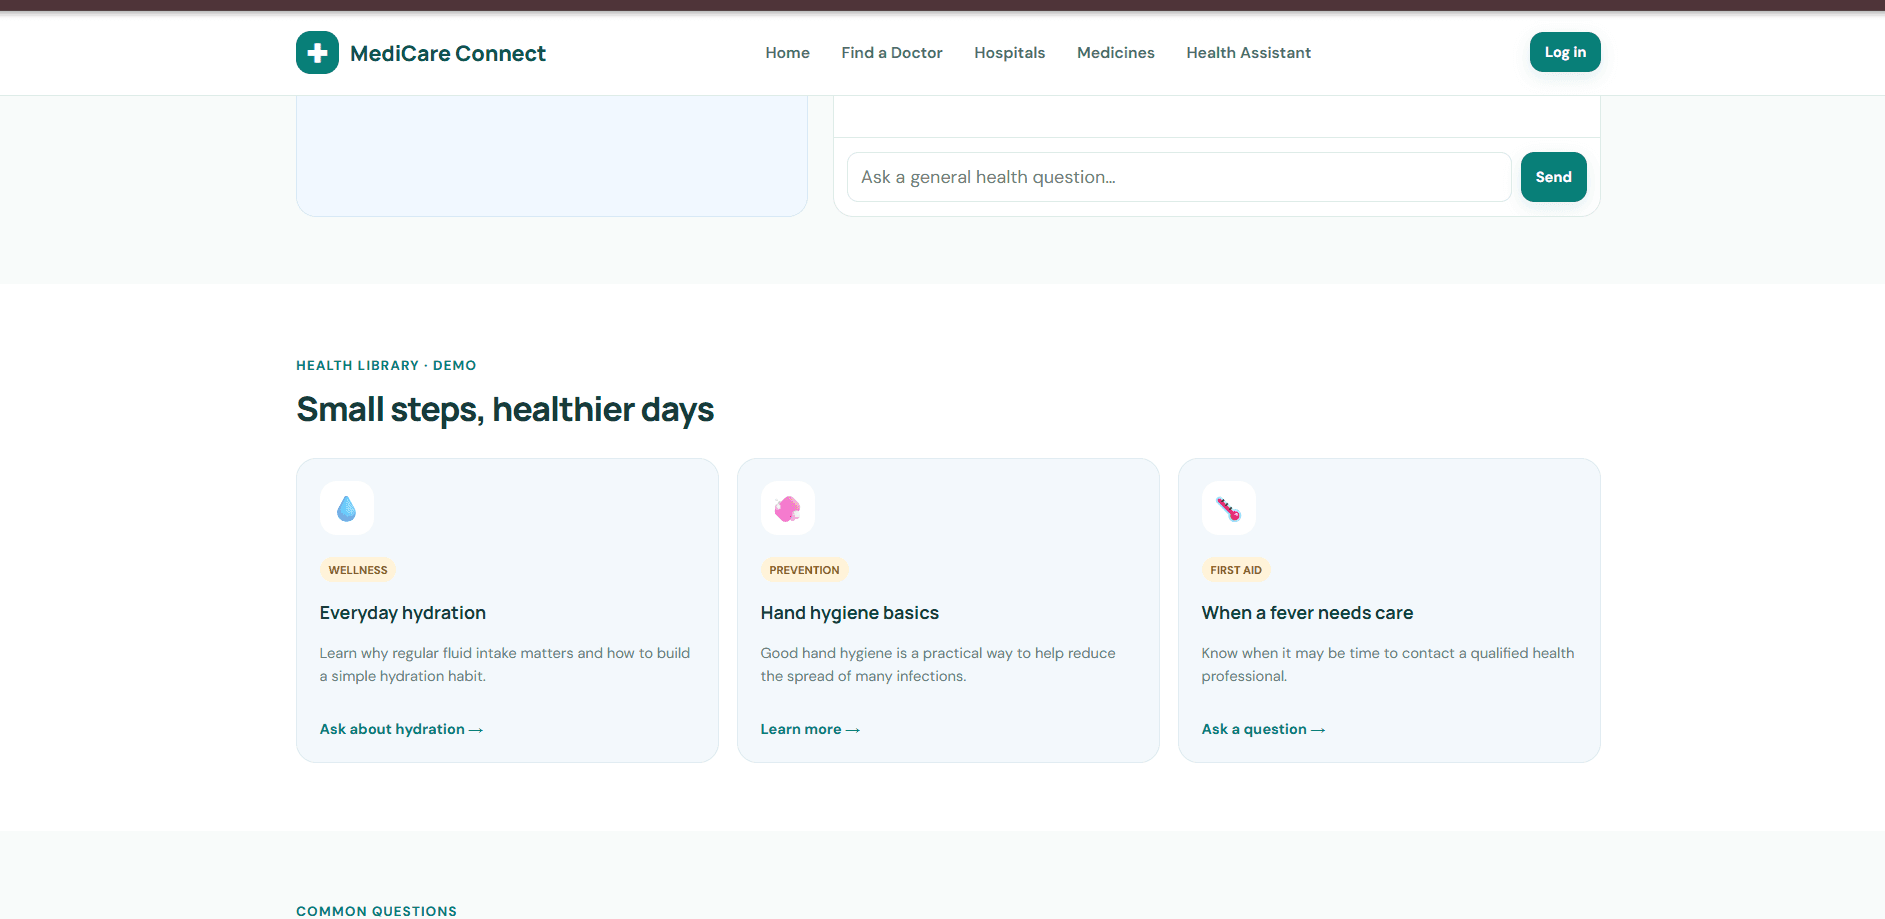Follow the Ask about hydration link
The image size is (1885, 919).
click(402, 729)
